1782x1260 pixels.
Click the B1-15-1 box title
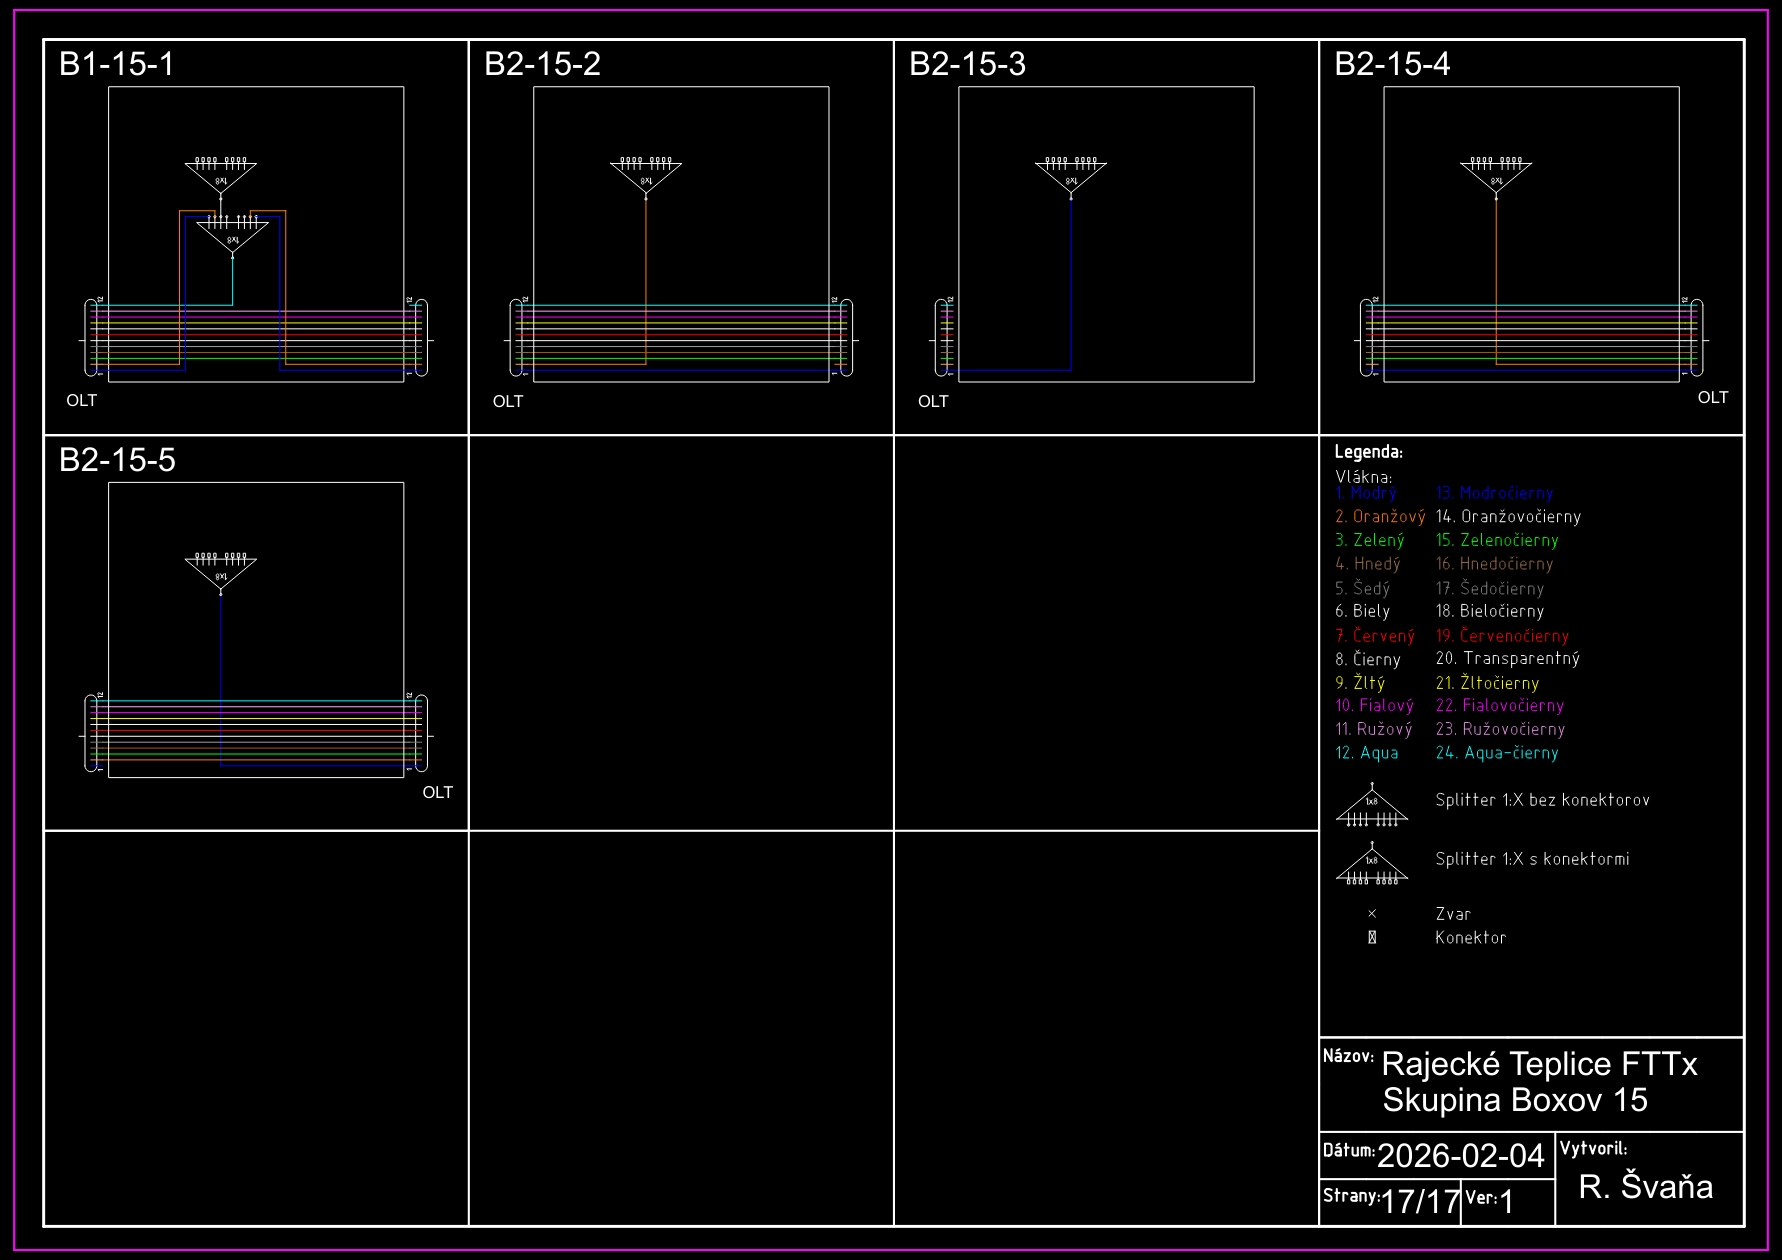(x=117, y=64)
